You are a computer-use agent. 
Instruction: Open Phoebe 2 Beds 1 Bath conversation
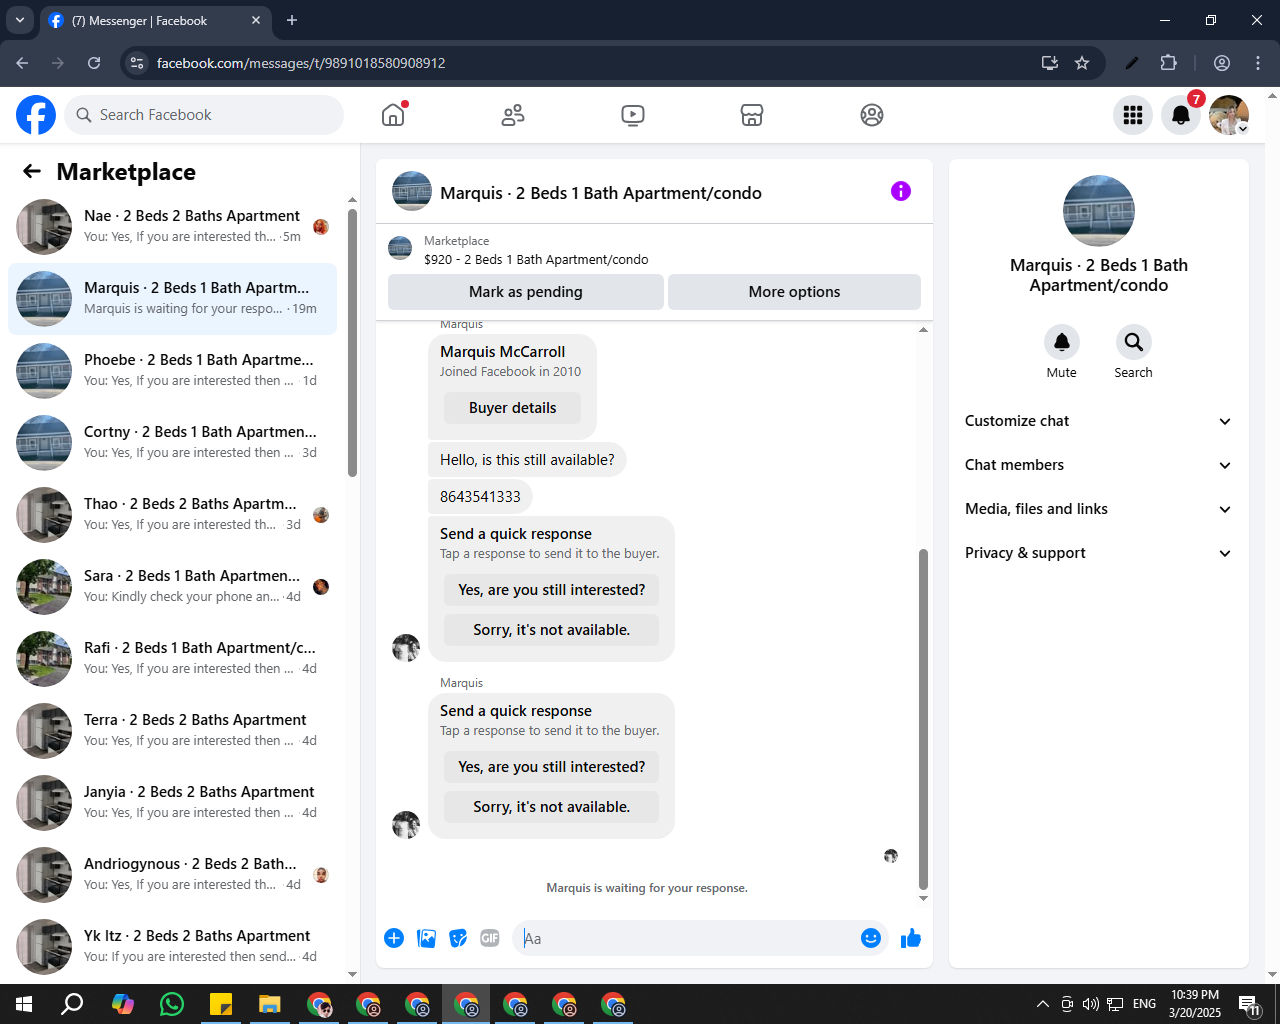172,371
